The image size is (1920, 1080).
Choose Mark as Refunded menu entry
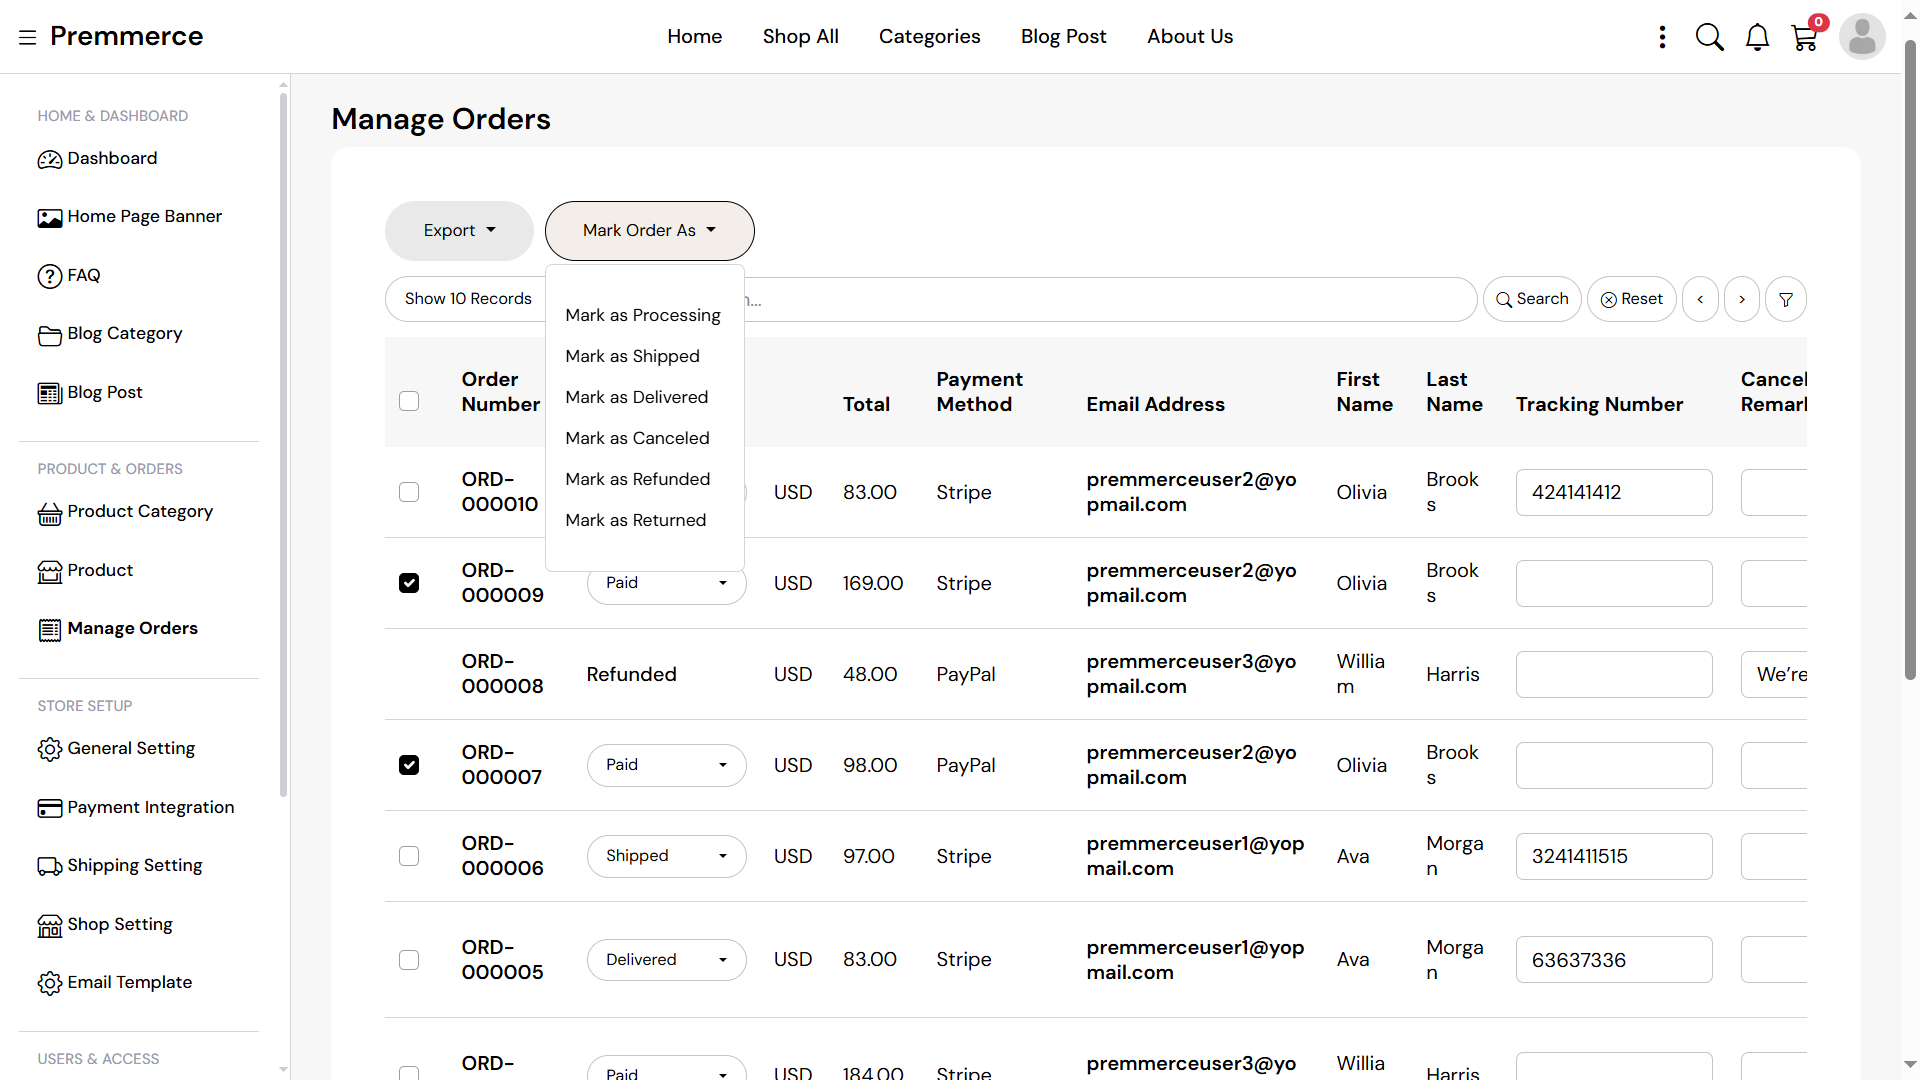[637, 479]
